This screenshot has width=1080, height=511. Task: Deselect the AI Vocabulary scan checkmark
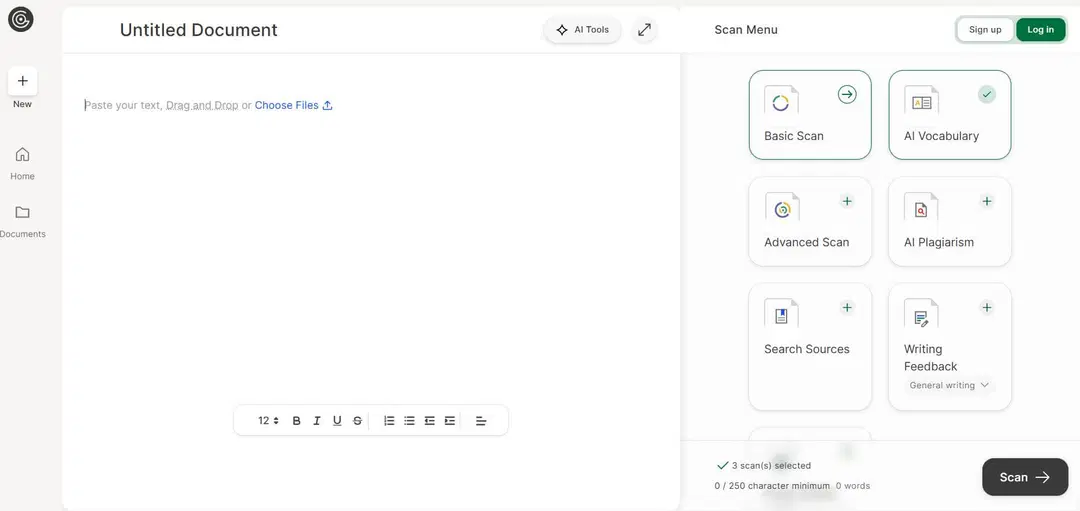[x=987, y=94]
